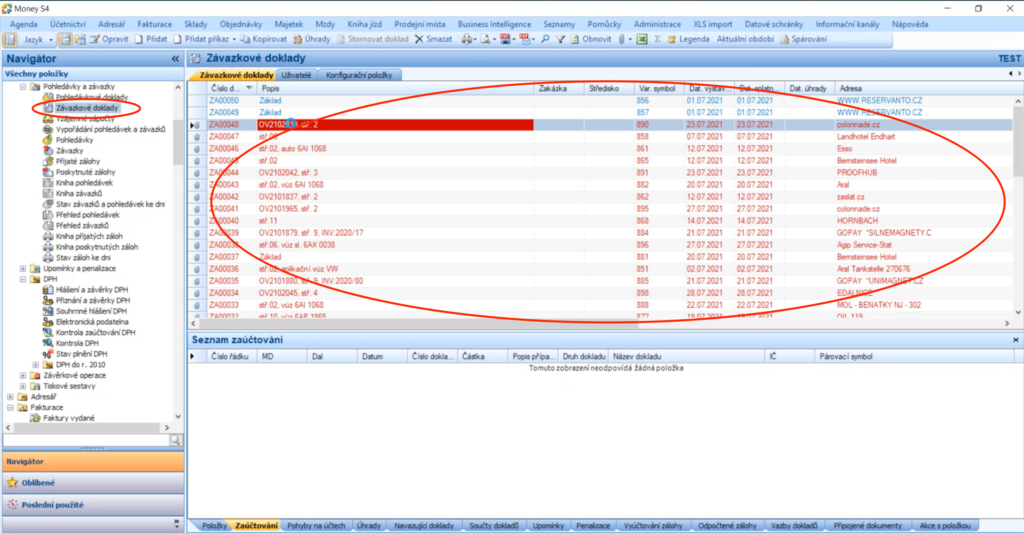Click the grid's horizontal scrollbar right arrow
Viewport: 1024px width, 533px height.
[x=1007, y=323]
